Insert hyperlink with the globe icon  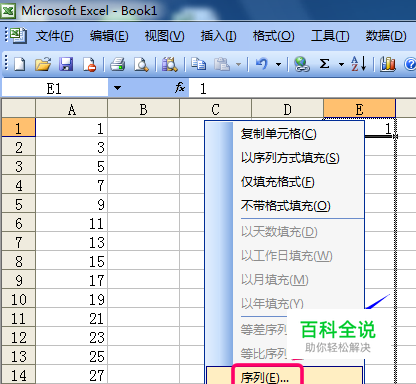tap(302, 64)
